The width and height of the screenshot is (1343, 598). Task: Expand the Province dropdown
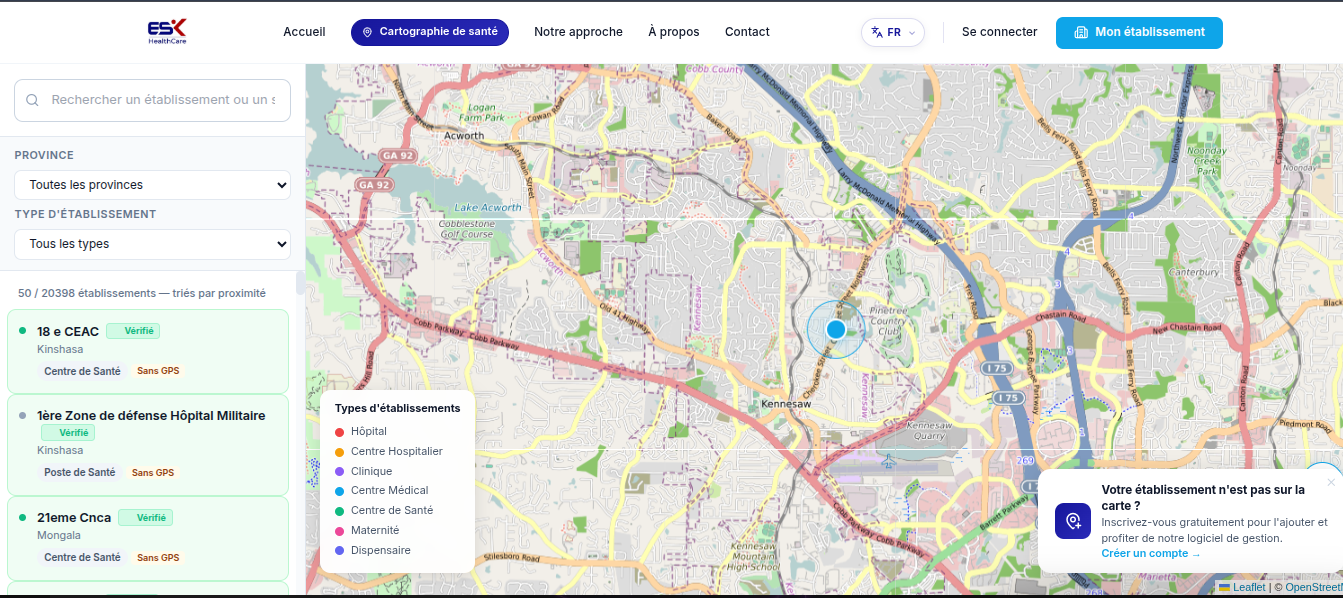tap(152, 185)
